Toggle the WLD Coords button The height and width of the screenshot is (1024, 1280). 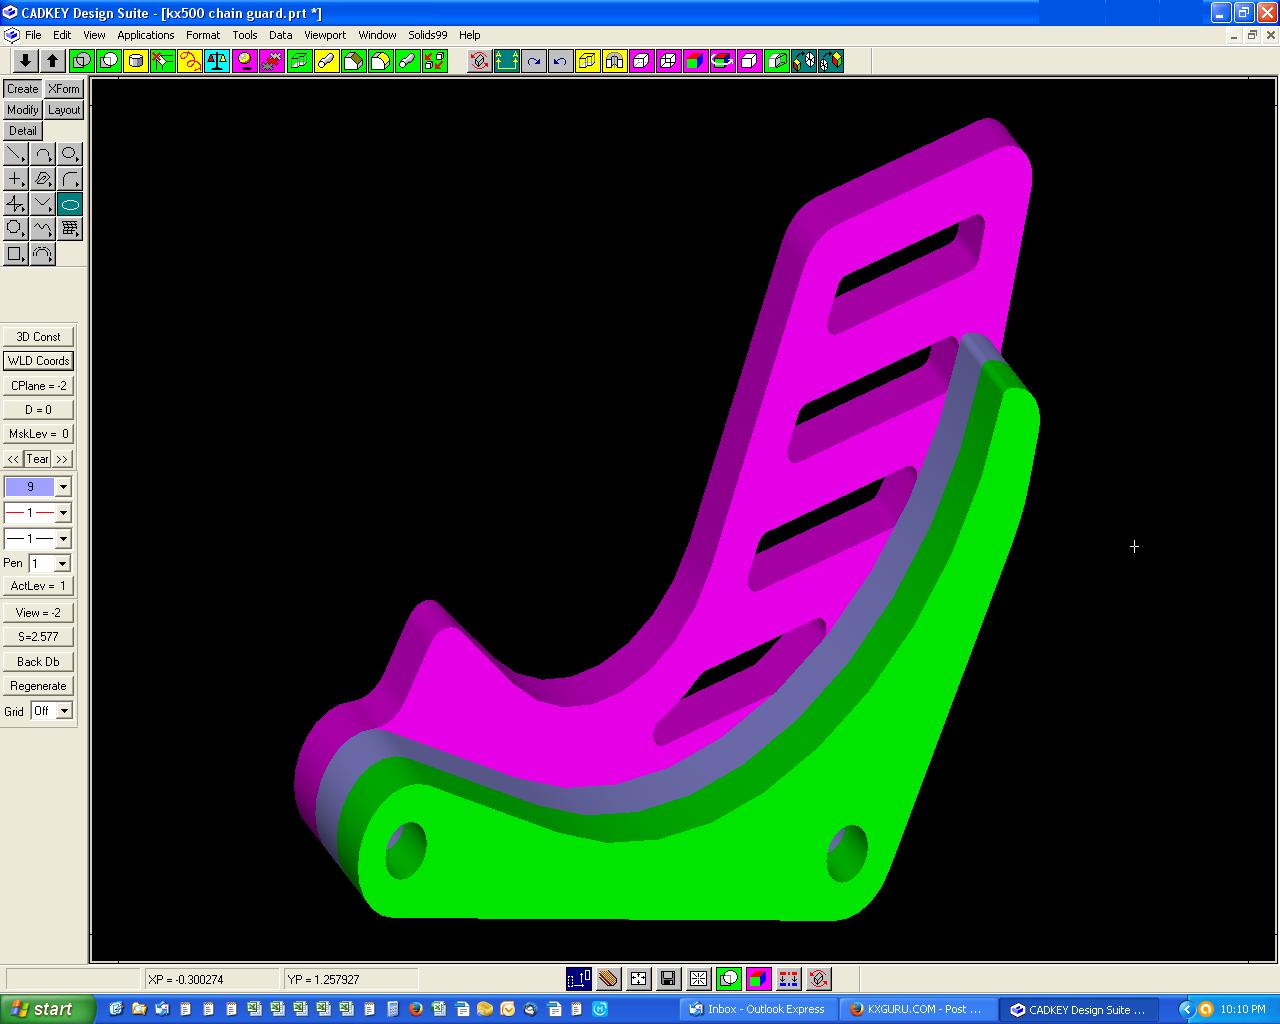[x=38, y=361]
